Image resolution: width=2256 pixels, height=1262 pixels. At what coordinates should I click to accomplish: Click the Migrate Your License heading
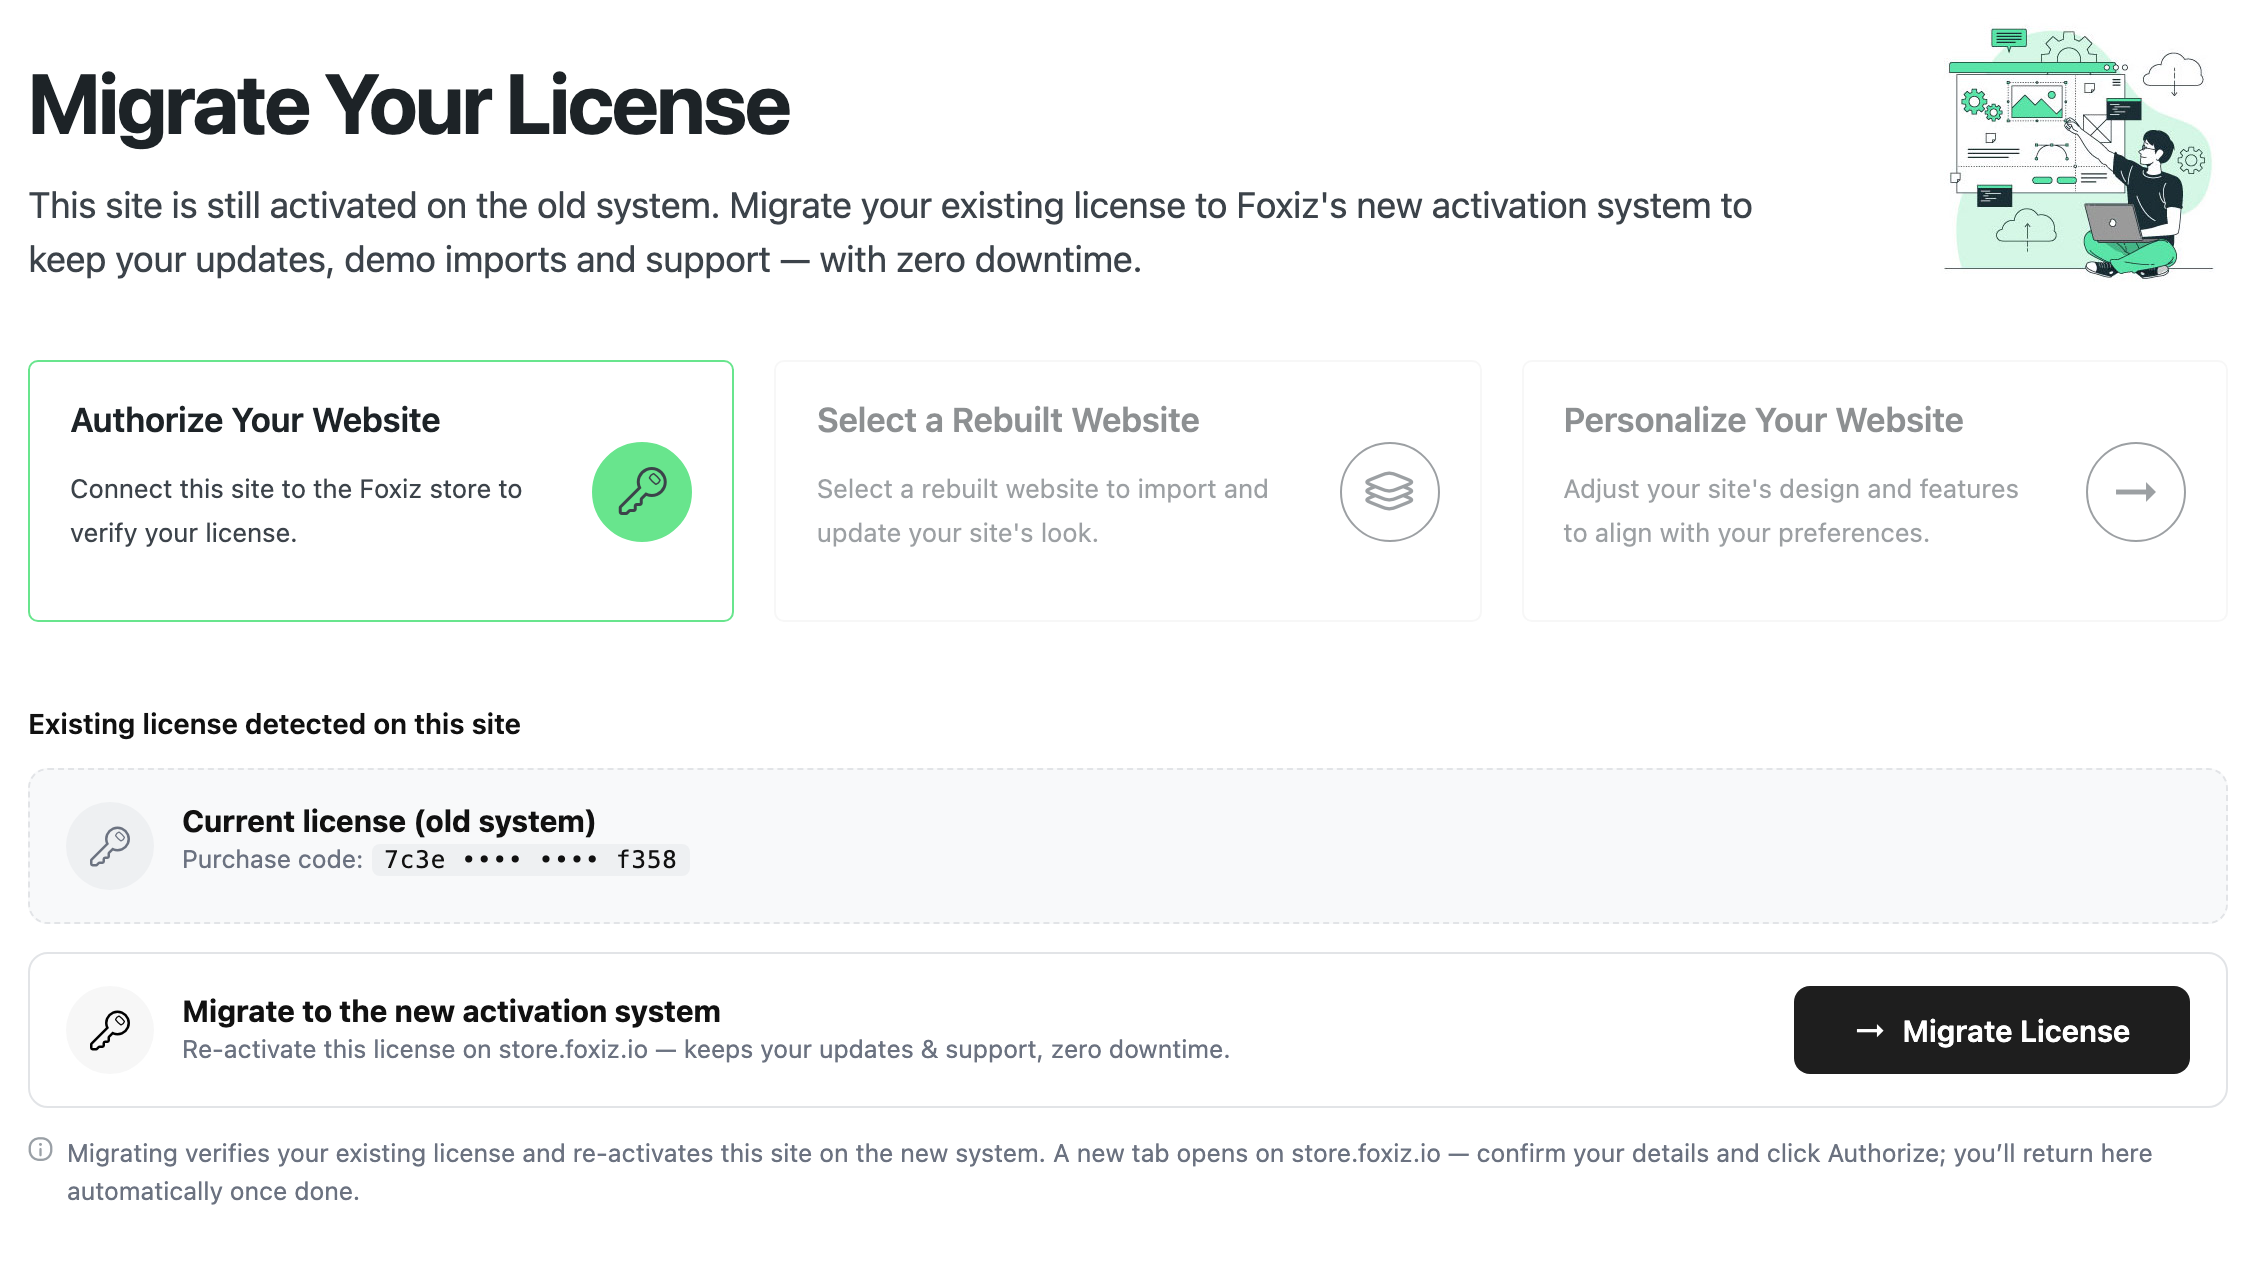coord(409,105)
